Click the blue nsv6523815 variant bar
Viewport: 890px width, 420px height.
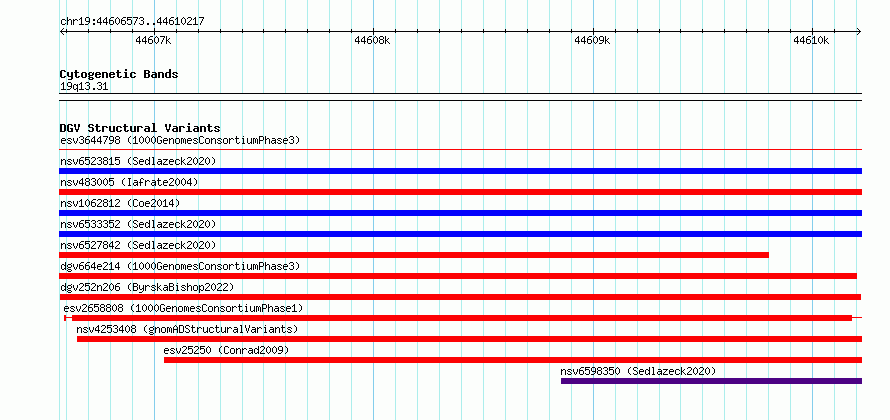(x=460, y=171)
